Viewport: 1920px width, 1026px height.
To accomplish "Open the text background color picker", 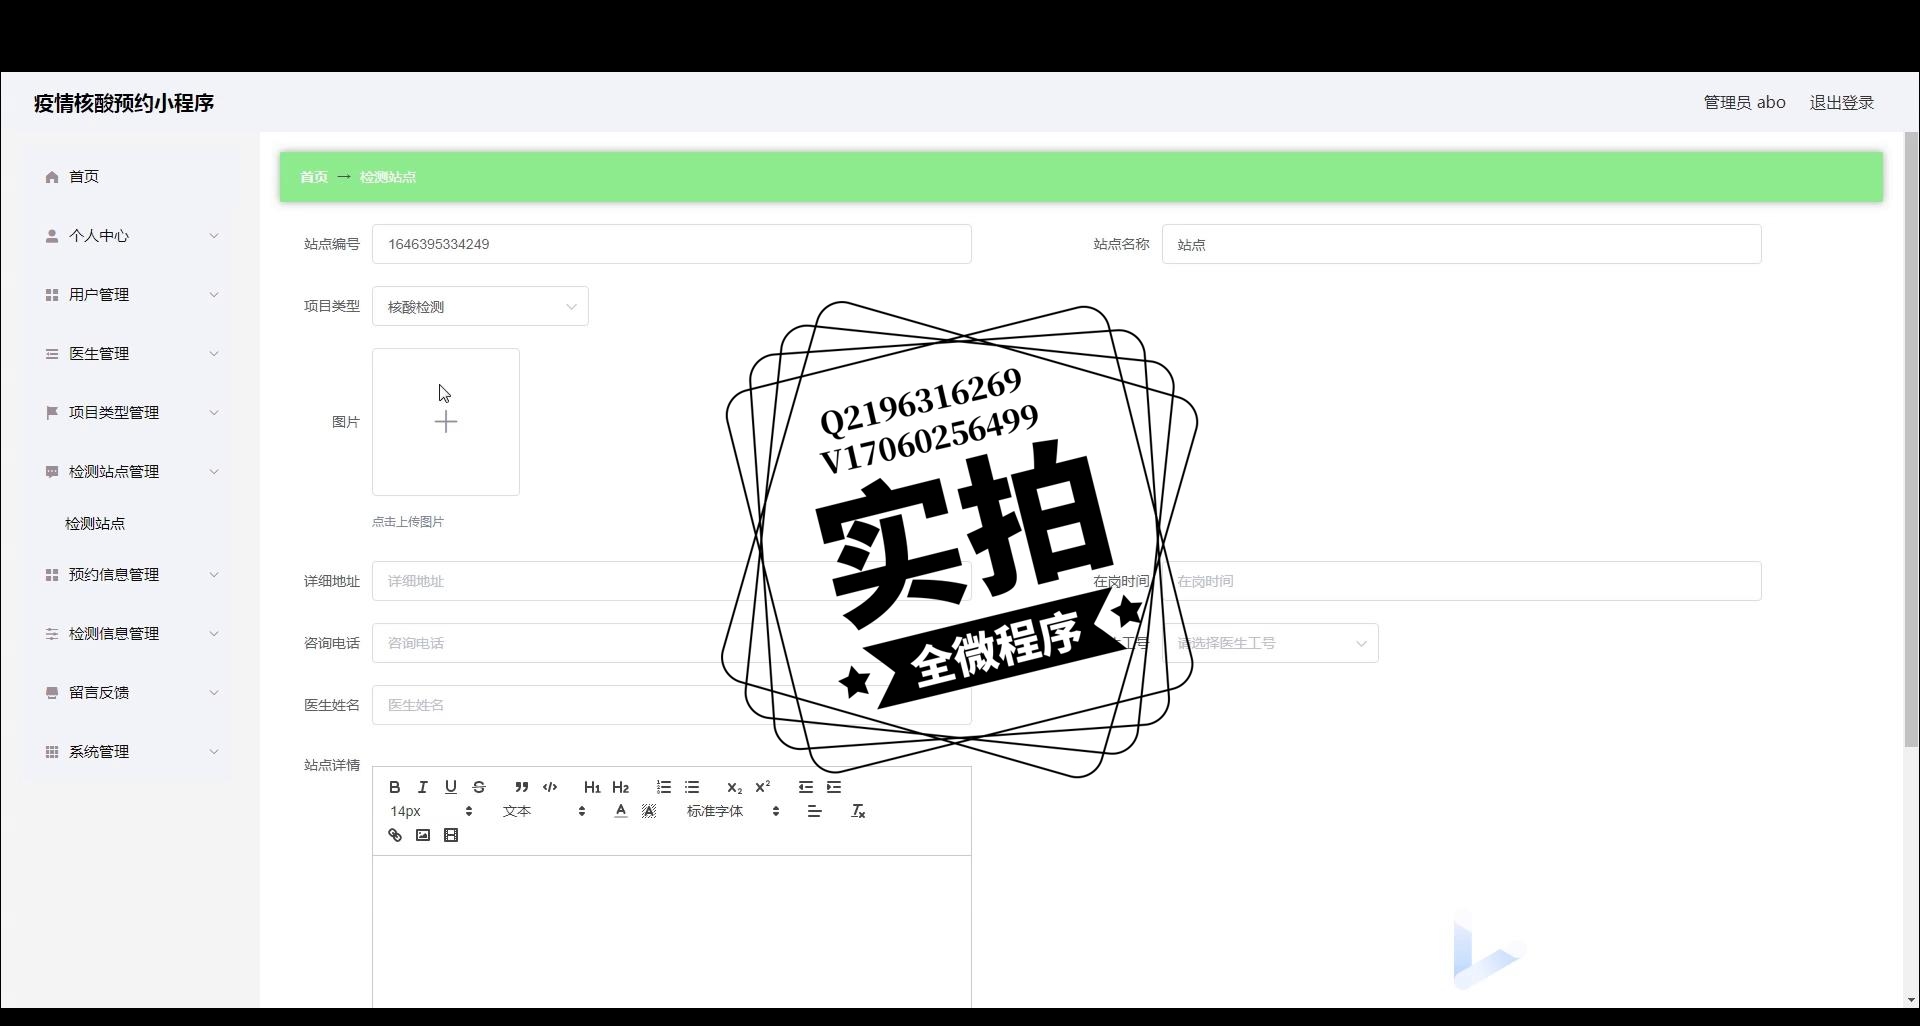I will (648, 811).
